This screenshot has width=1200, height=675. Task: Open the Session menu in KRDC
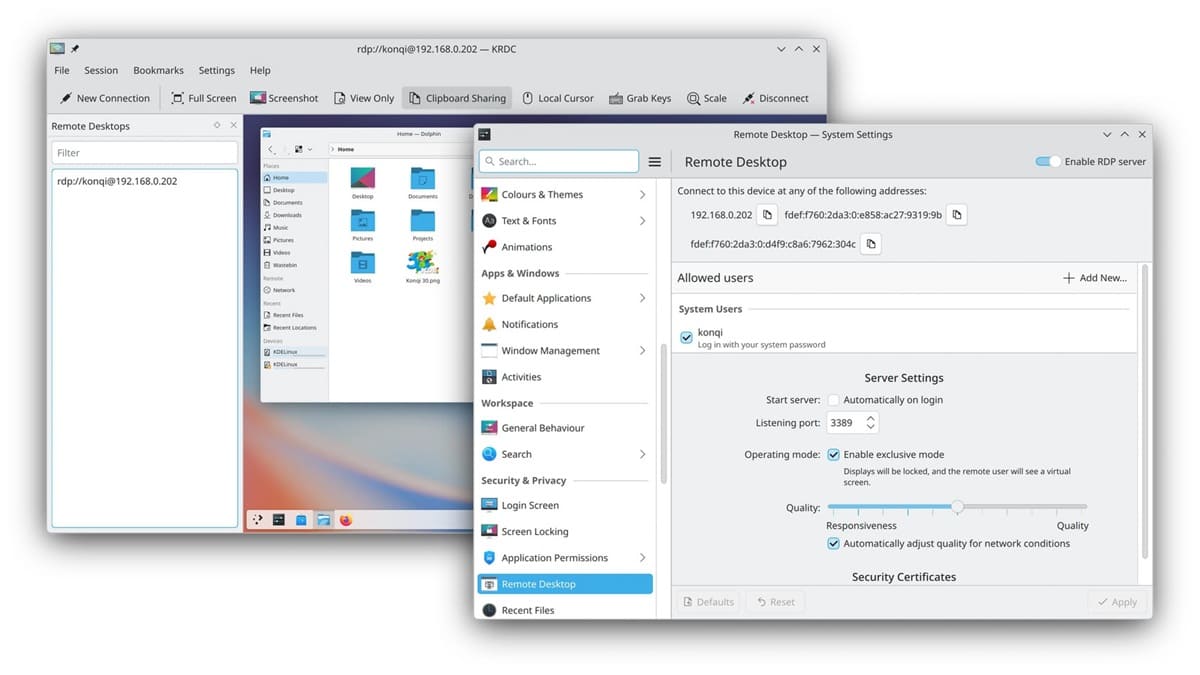(101, 70)
